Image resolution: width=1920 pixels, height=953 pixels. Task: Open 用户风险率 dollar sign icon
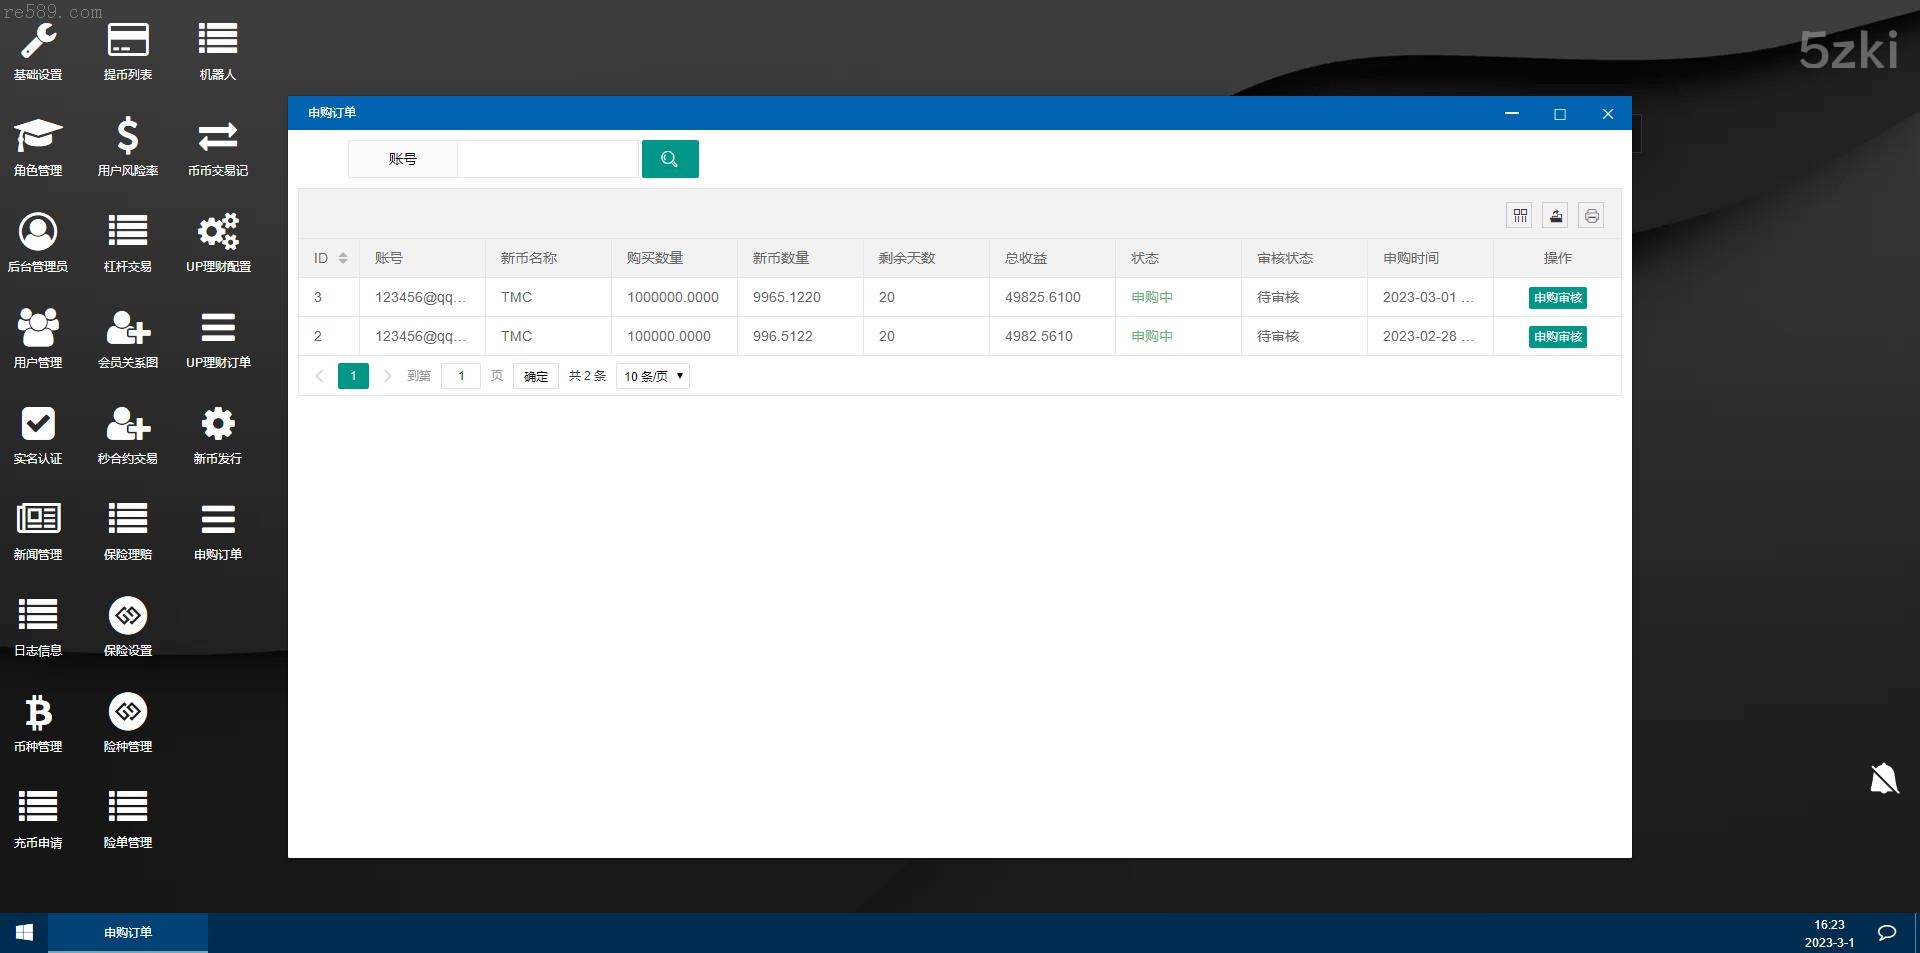coord(127,136)
